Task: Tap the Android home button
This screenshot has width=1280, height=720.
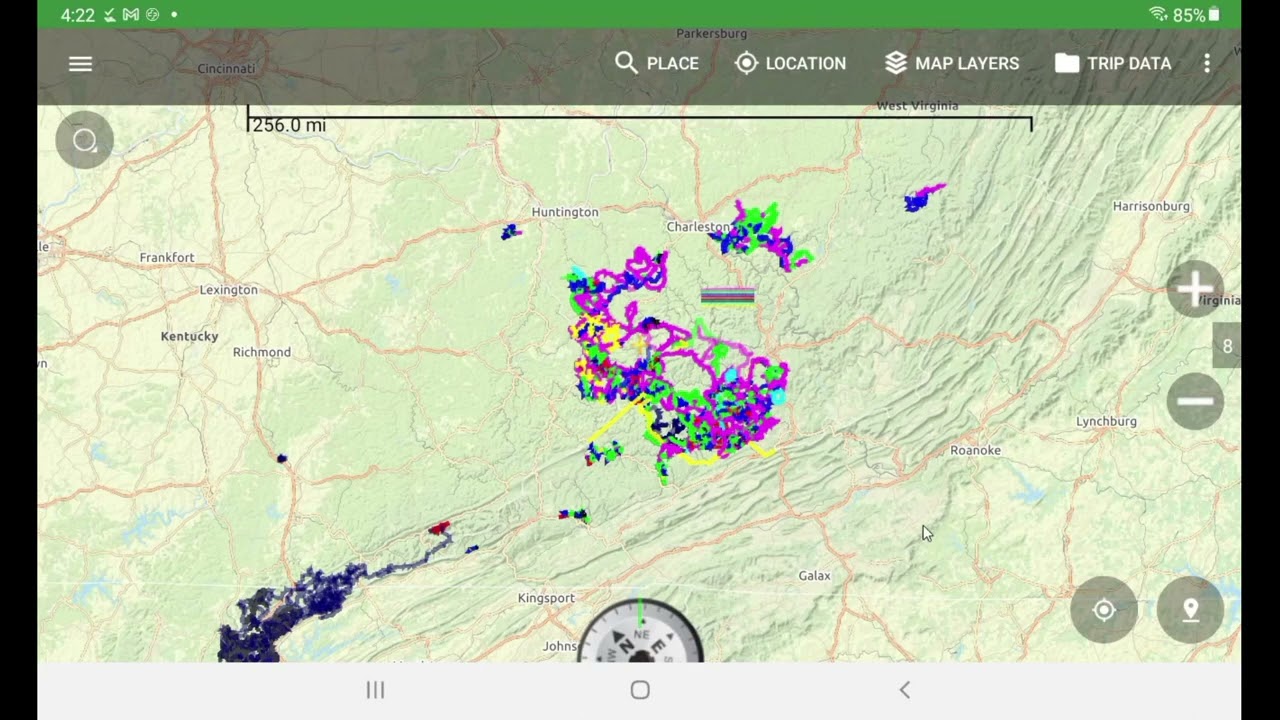Action: click(x=640, y=690)
